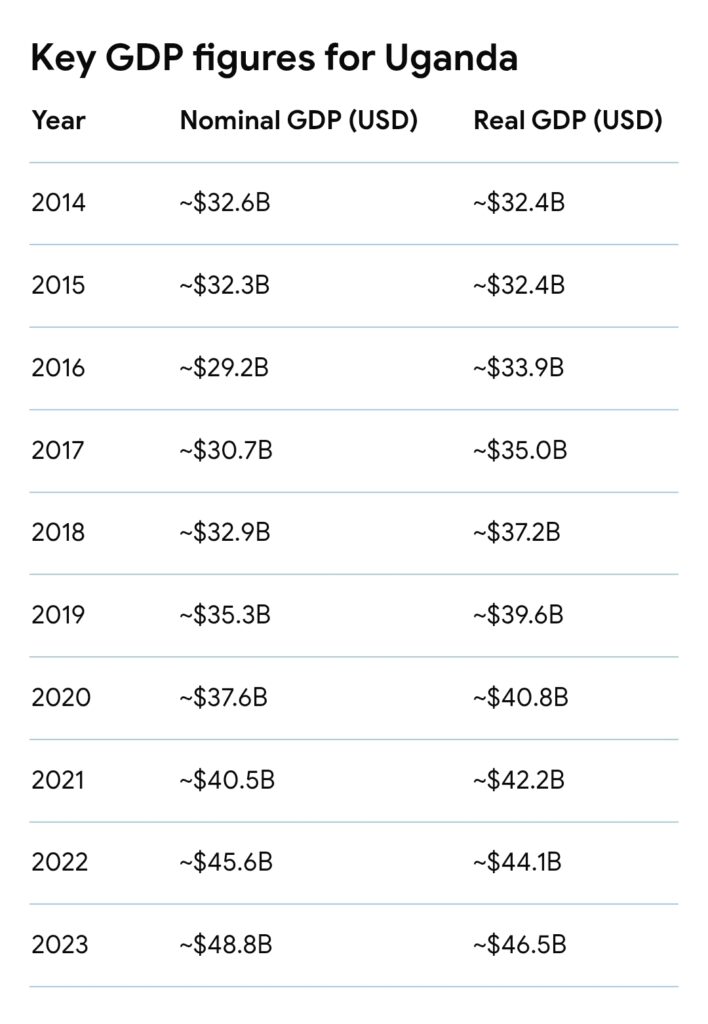
Task: Click the 2017 real GDP value ~$35.0B
Action: [x=520, y=450]
